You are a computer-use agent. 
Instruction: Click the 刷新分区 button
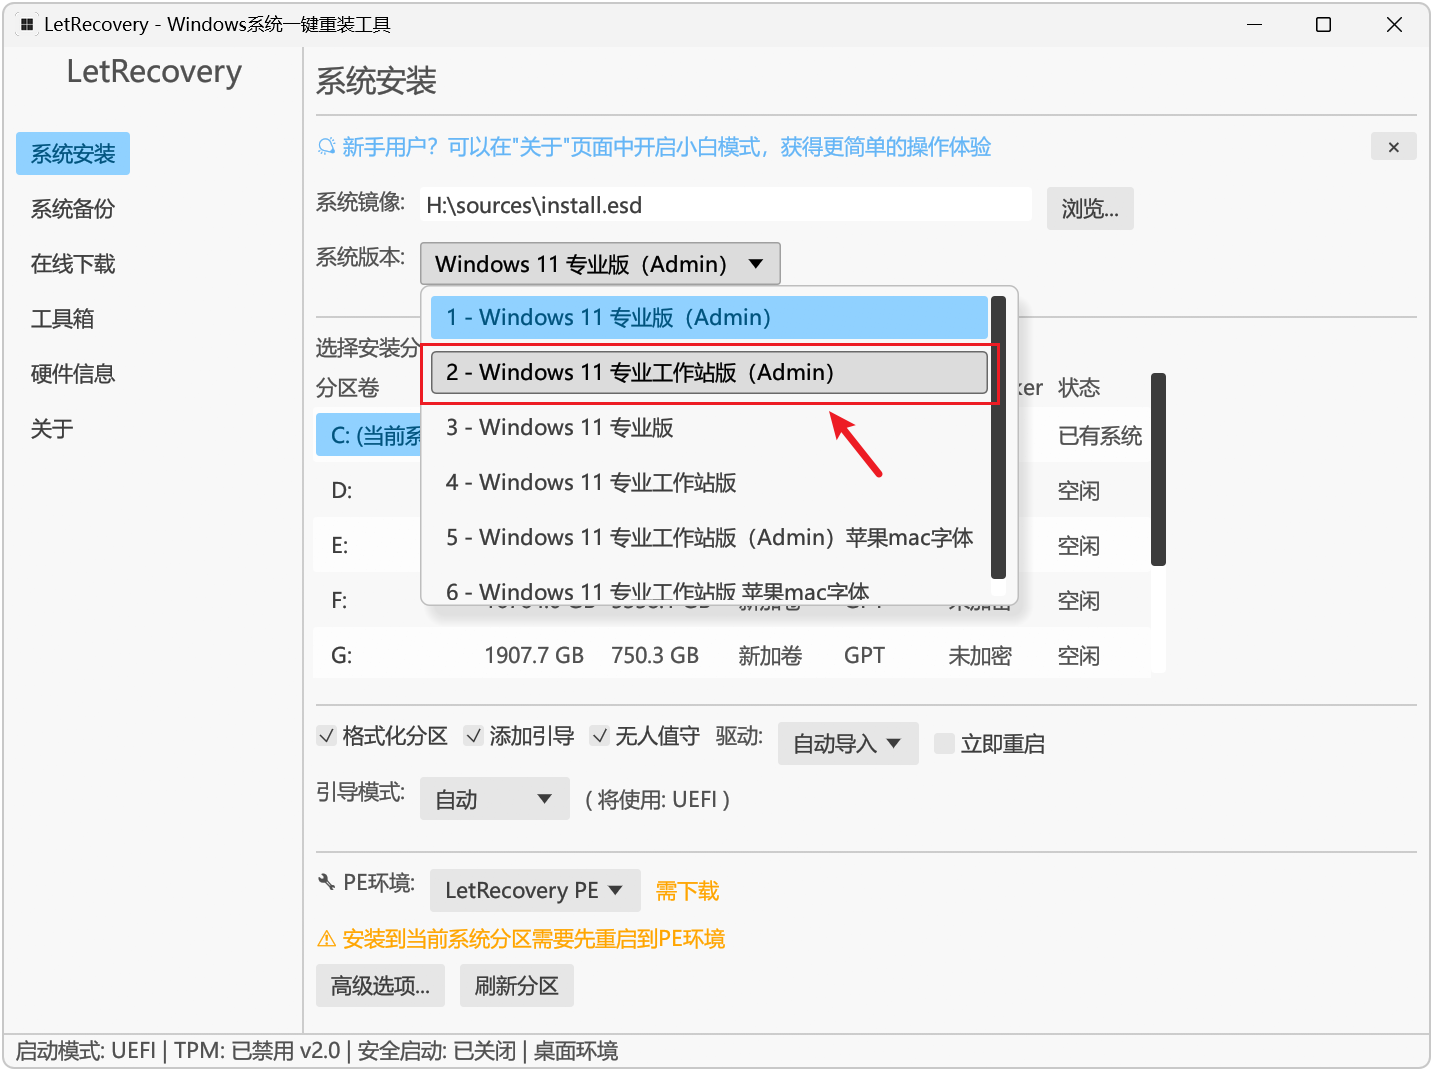coord(516,986)
